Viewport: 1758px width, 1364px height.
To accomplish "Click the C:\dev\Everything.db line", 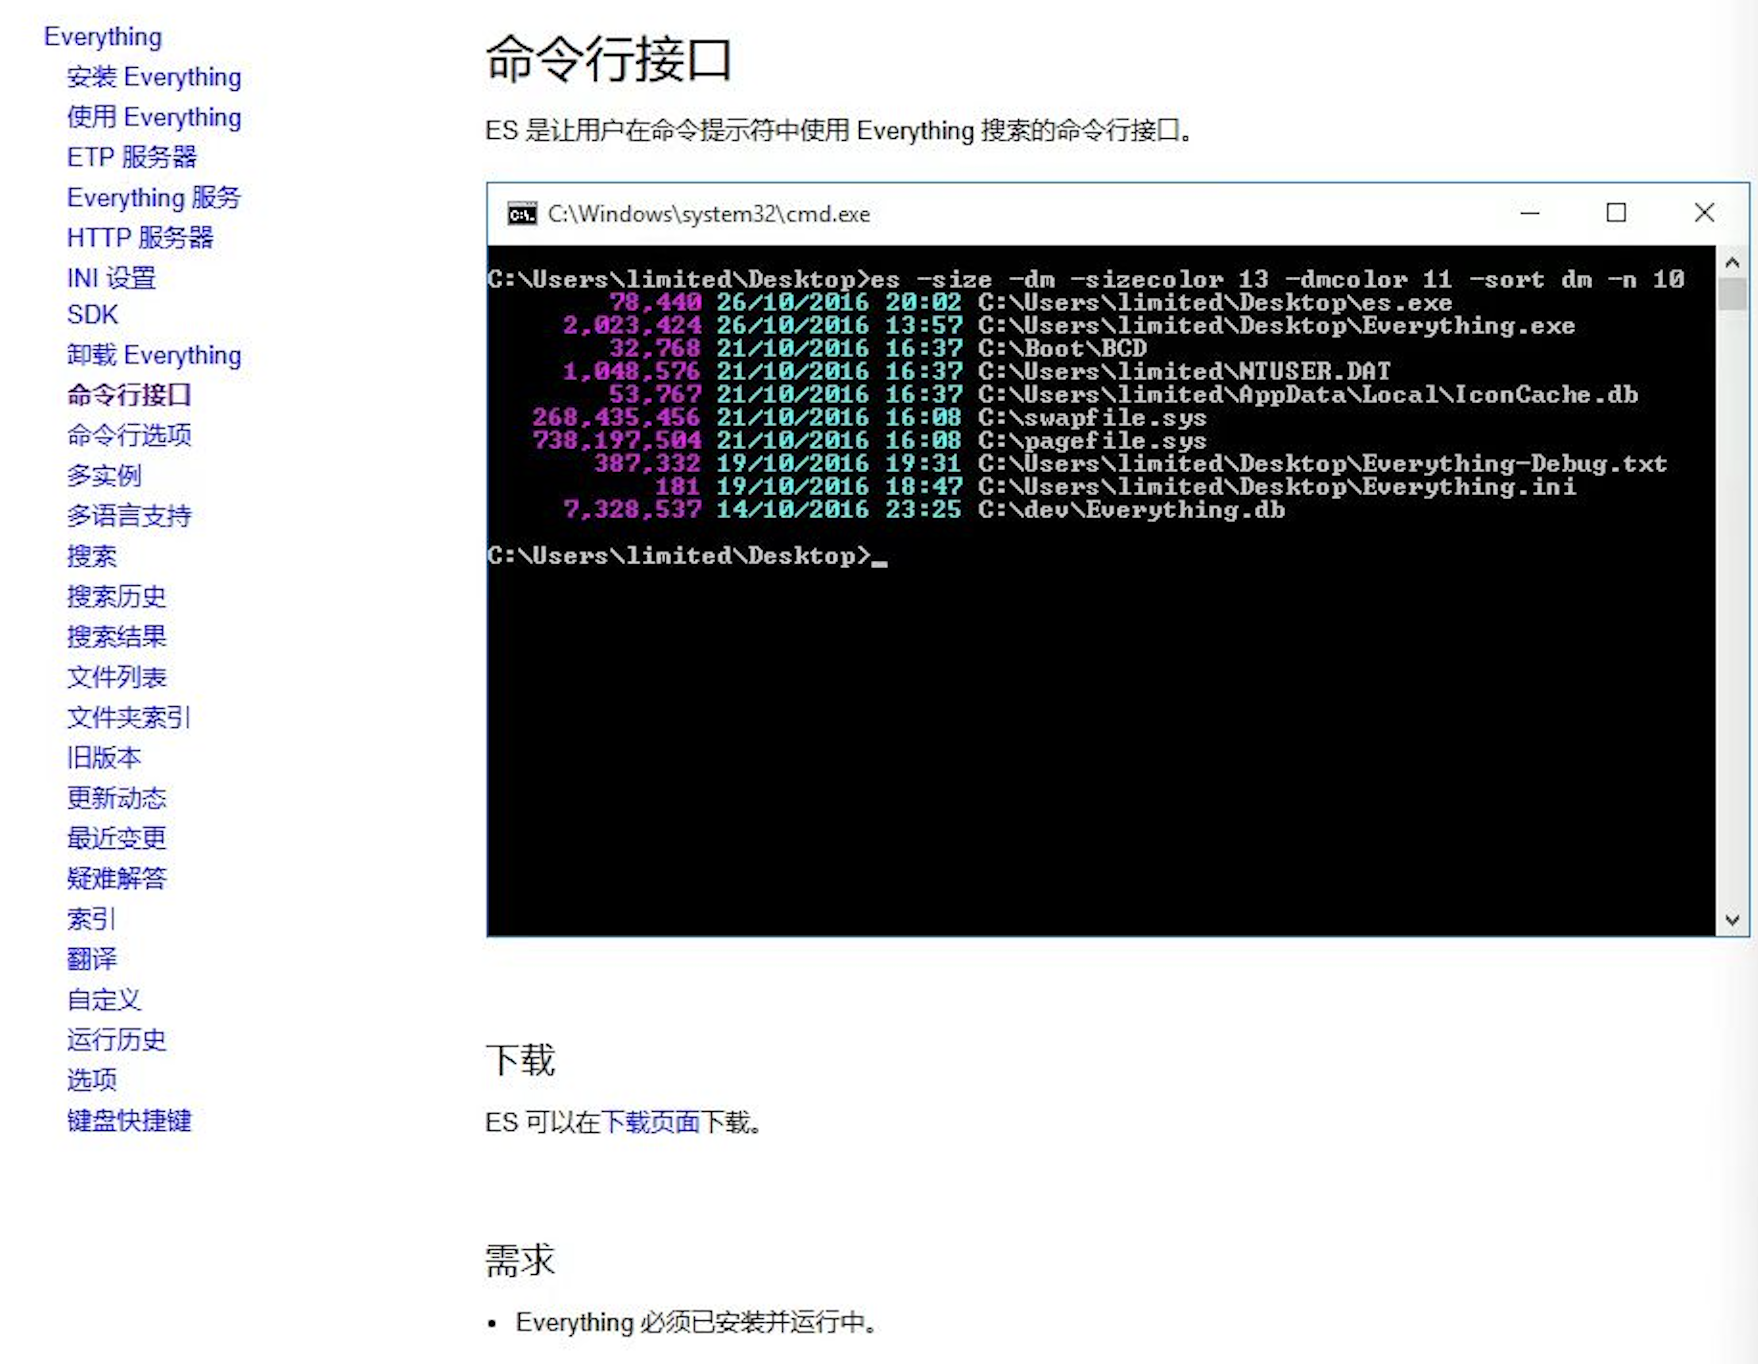I will (x=923, y=509).
